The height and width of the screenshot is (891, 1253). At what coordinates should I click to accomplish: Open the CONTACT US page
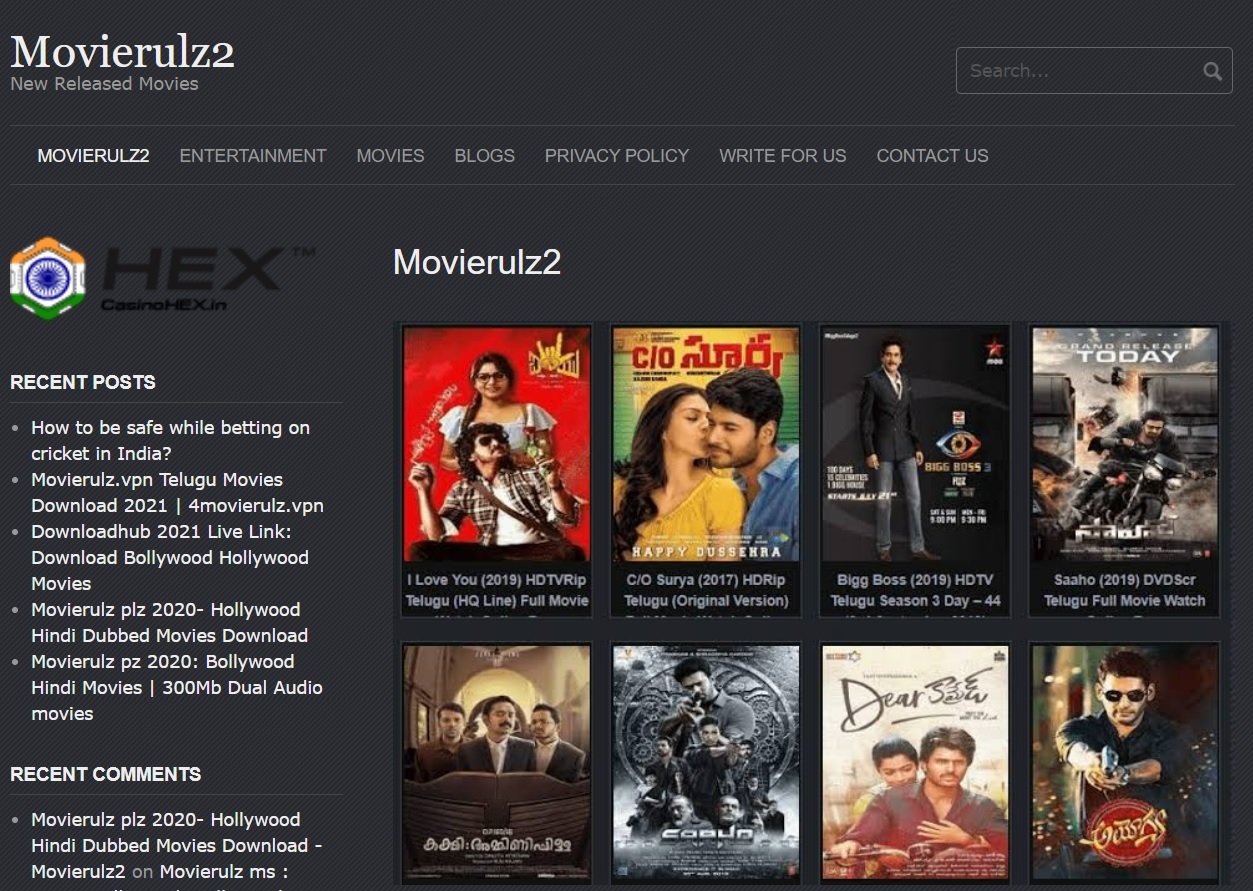pos(932,156)
